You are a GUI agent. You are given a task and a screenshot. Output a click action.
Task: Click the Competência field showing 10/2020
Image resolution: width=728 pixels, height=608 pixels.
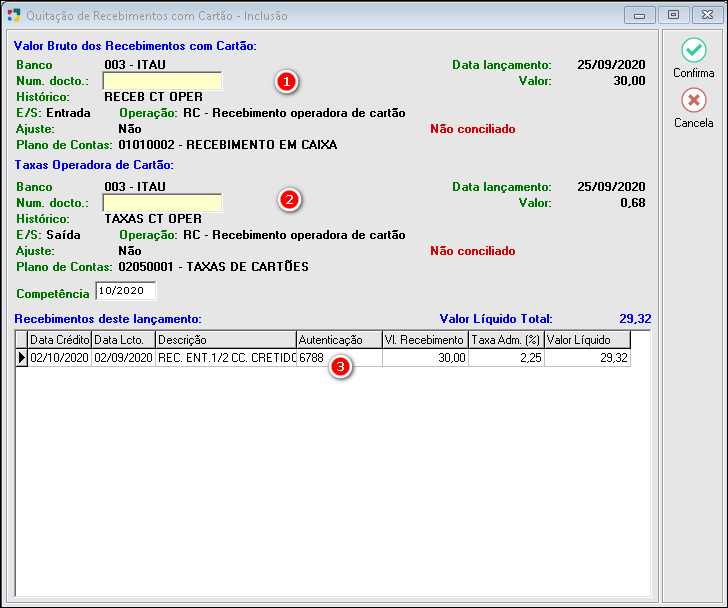125,291
